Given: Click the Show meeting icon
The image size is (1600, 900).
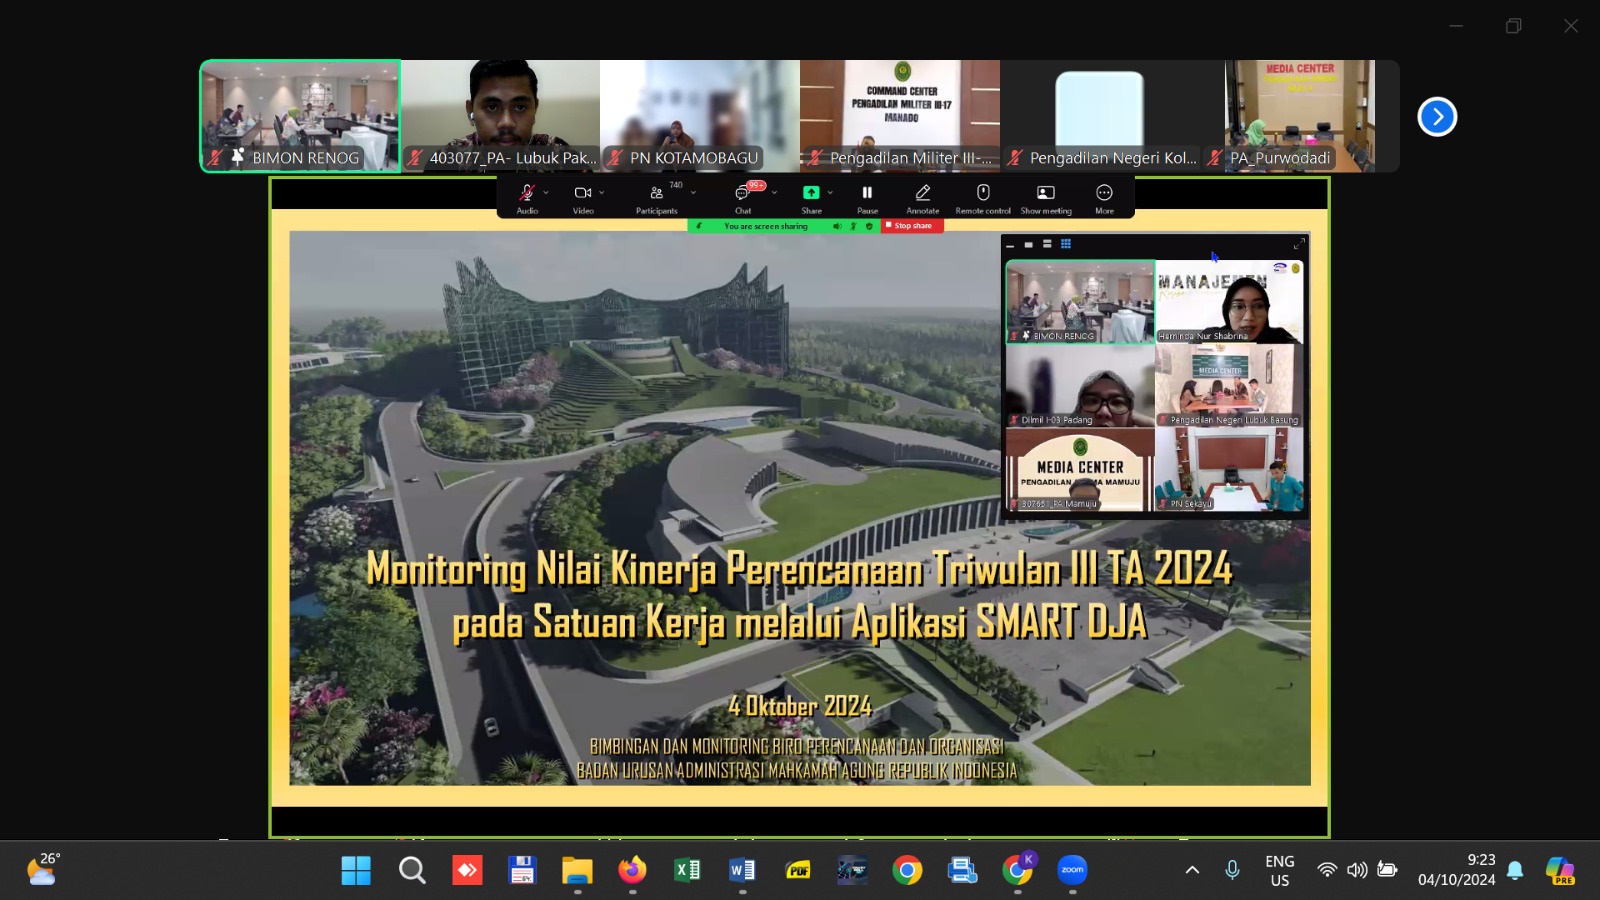Looking at the screenshot, I should pyautogui.click(x=1045, y=194).
